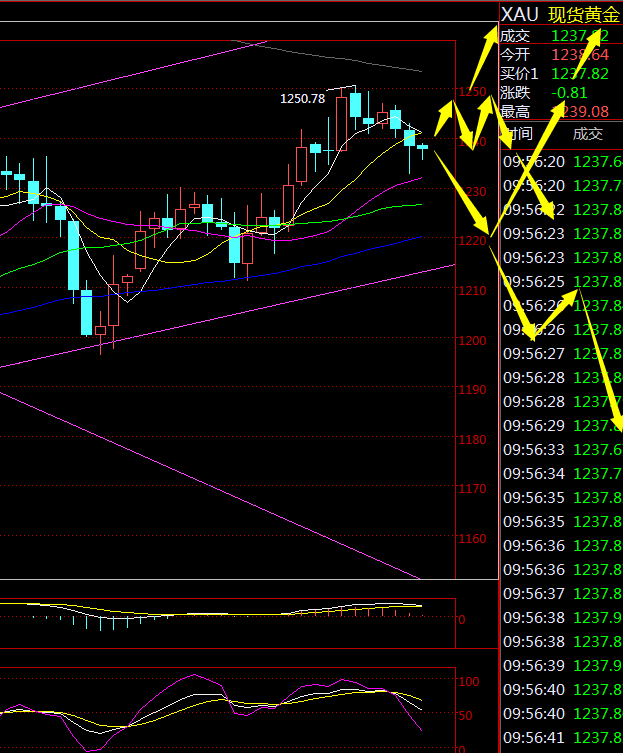Click the 09:56:37 tick row

pos(533,594)
